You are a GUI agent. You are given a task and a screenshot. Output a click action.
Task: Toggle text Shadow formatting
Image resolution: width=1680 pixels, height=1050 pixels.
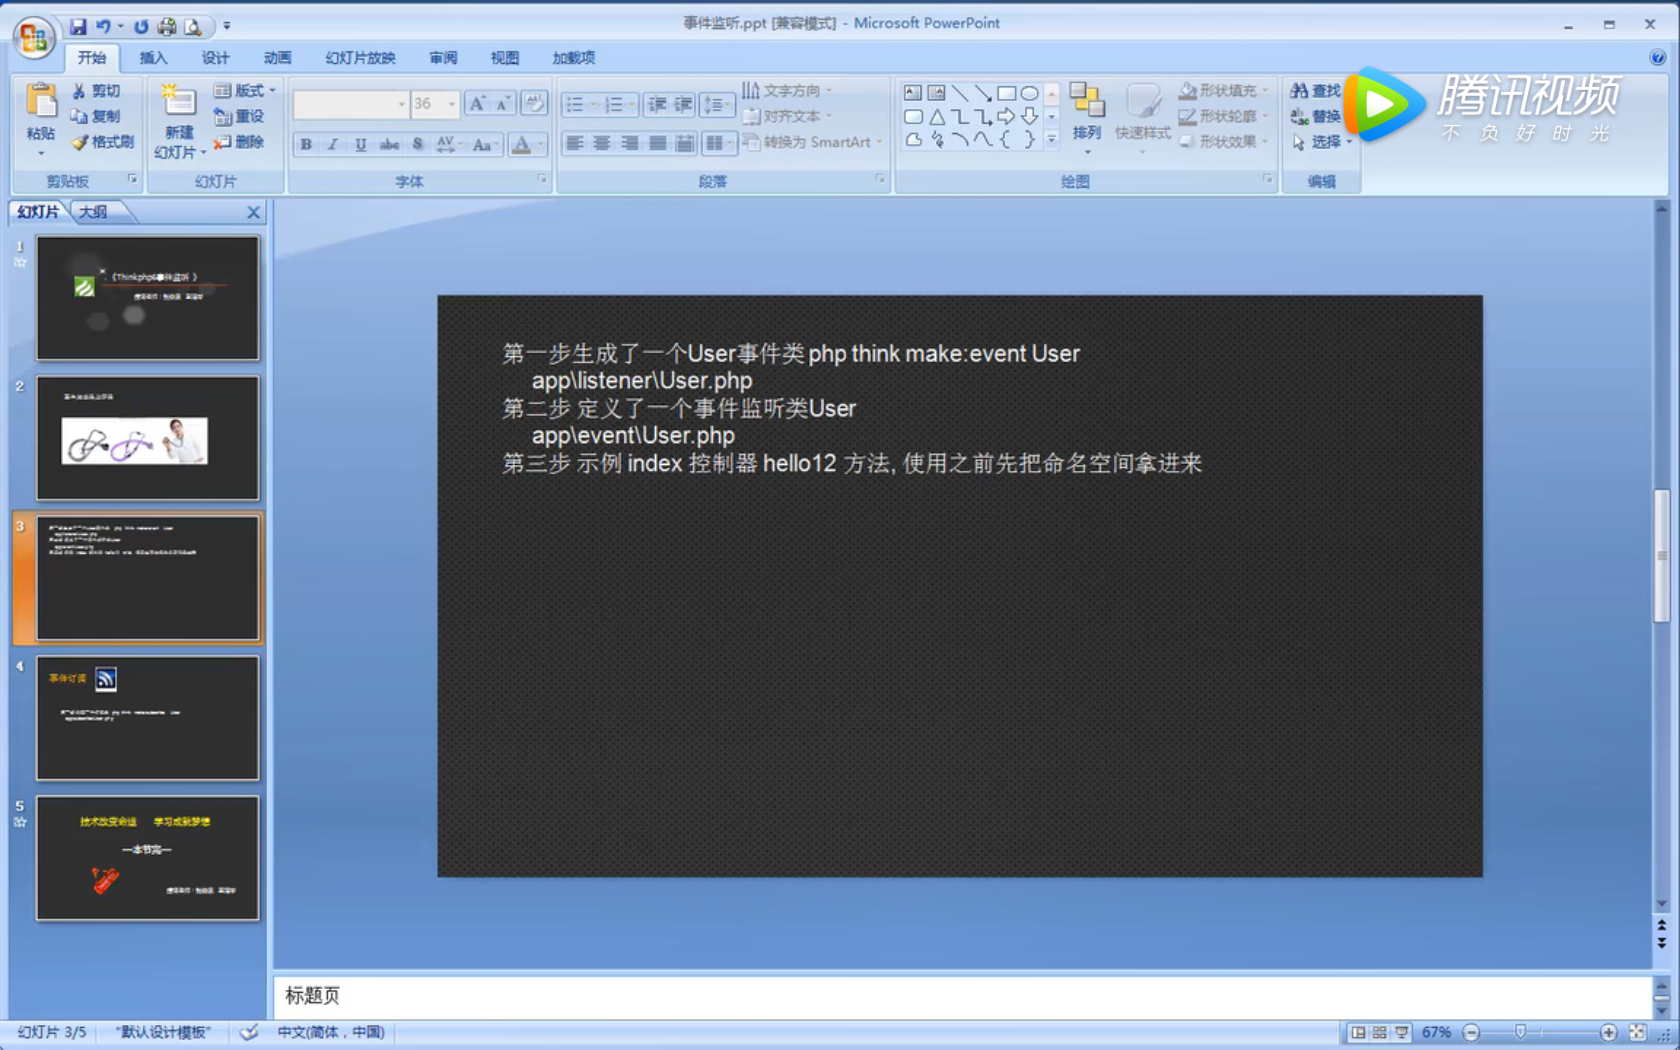click(417, 144)
